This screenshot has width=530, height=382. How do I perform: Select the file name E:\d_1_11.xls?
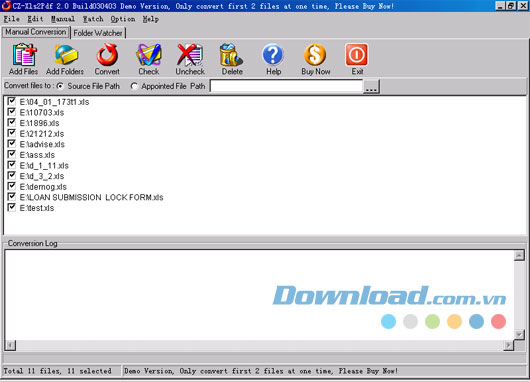pos(44,166)
